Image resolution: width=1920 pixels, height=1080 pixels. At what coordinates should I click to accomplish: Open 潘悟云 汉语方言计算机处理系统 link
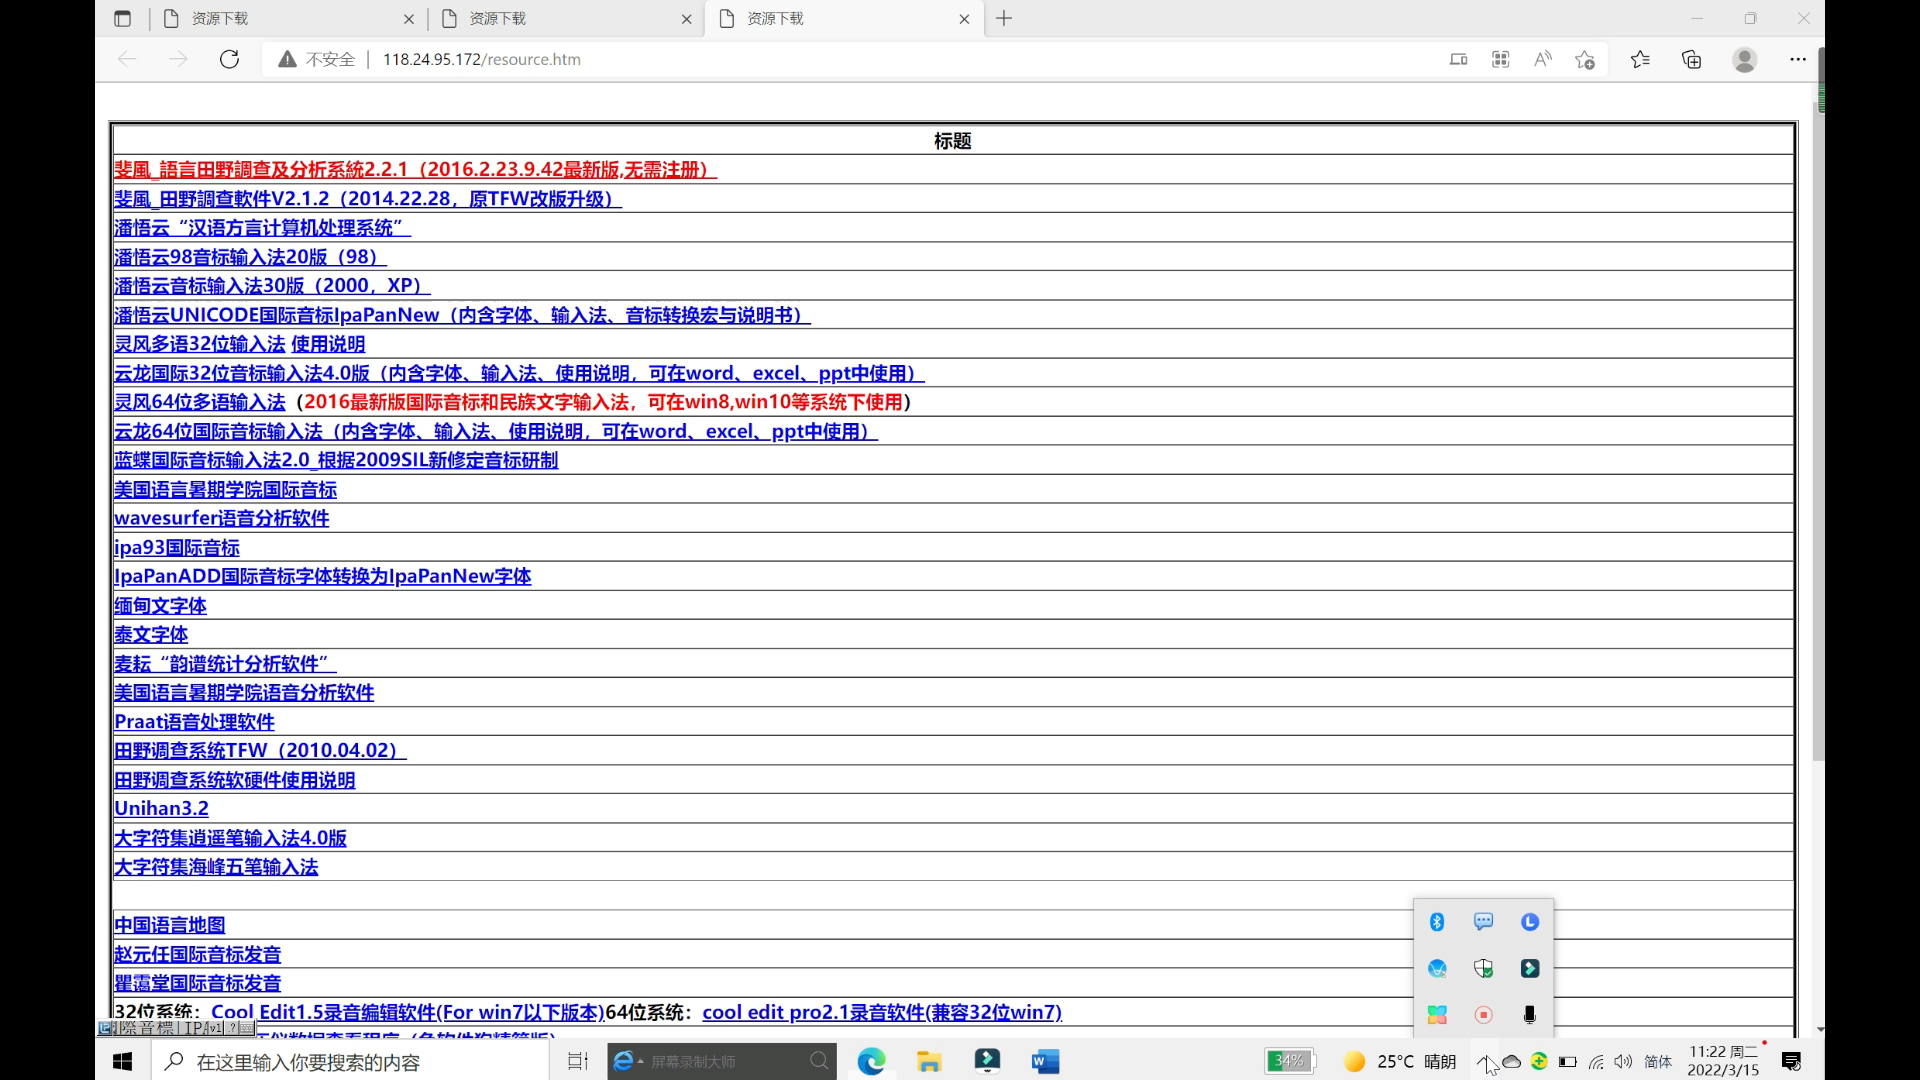click(x=262, y=228)
